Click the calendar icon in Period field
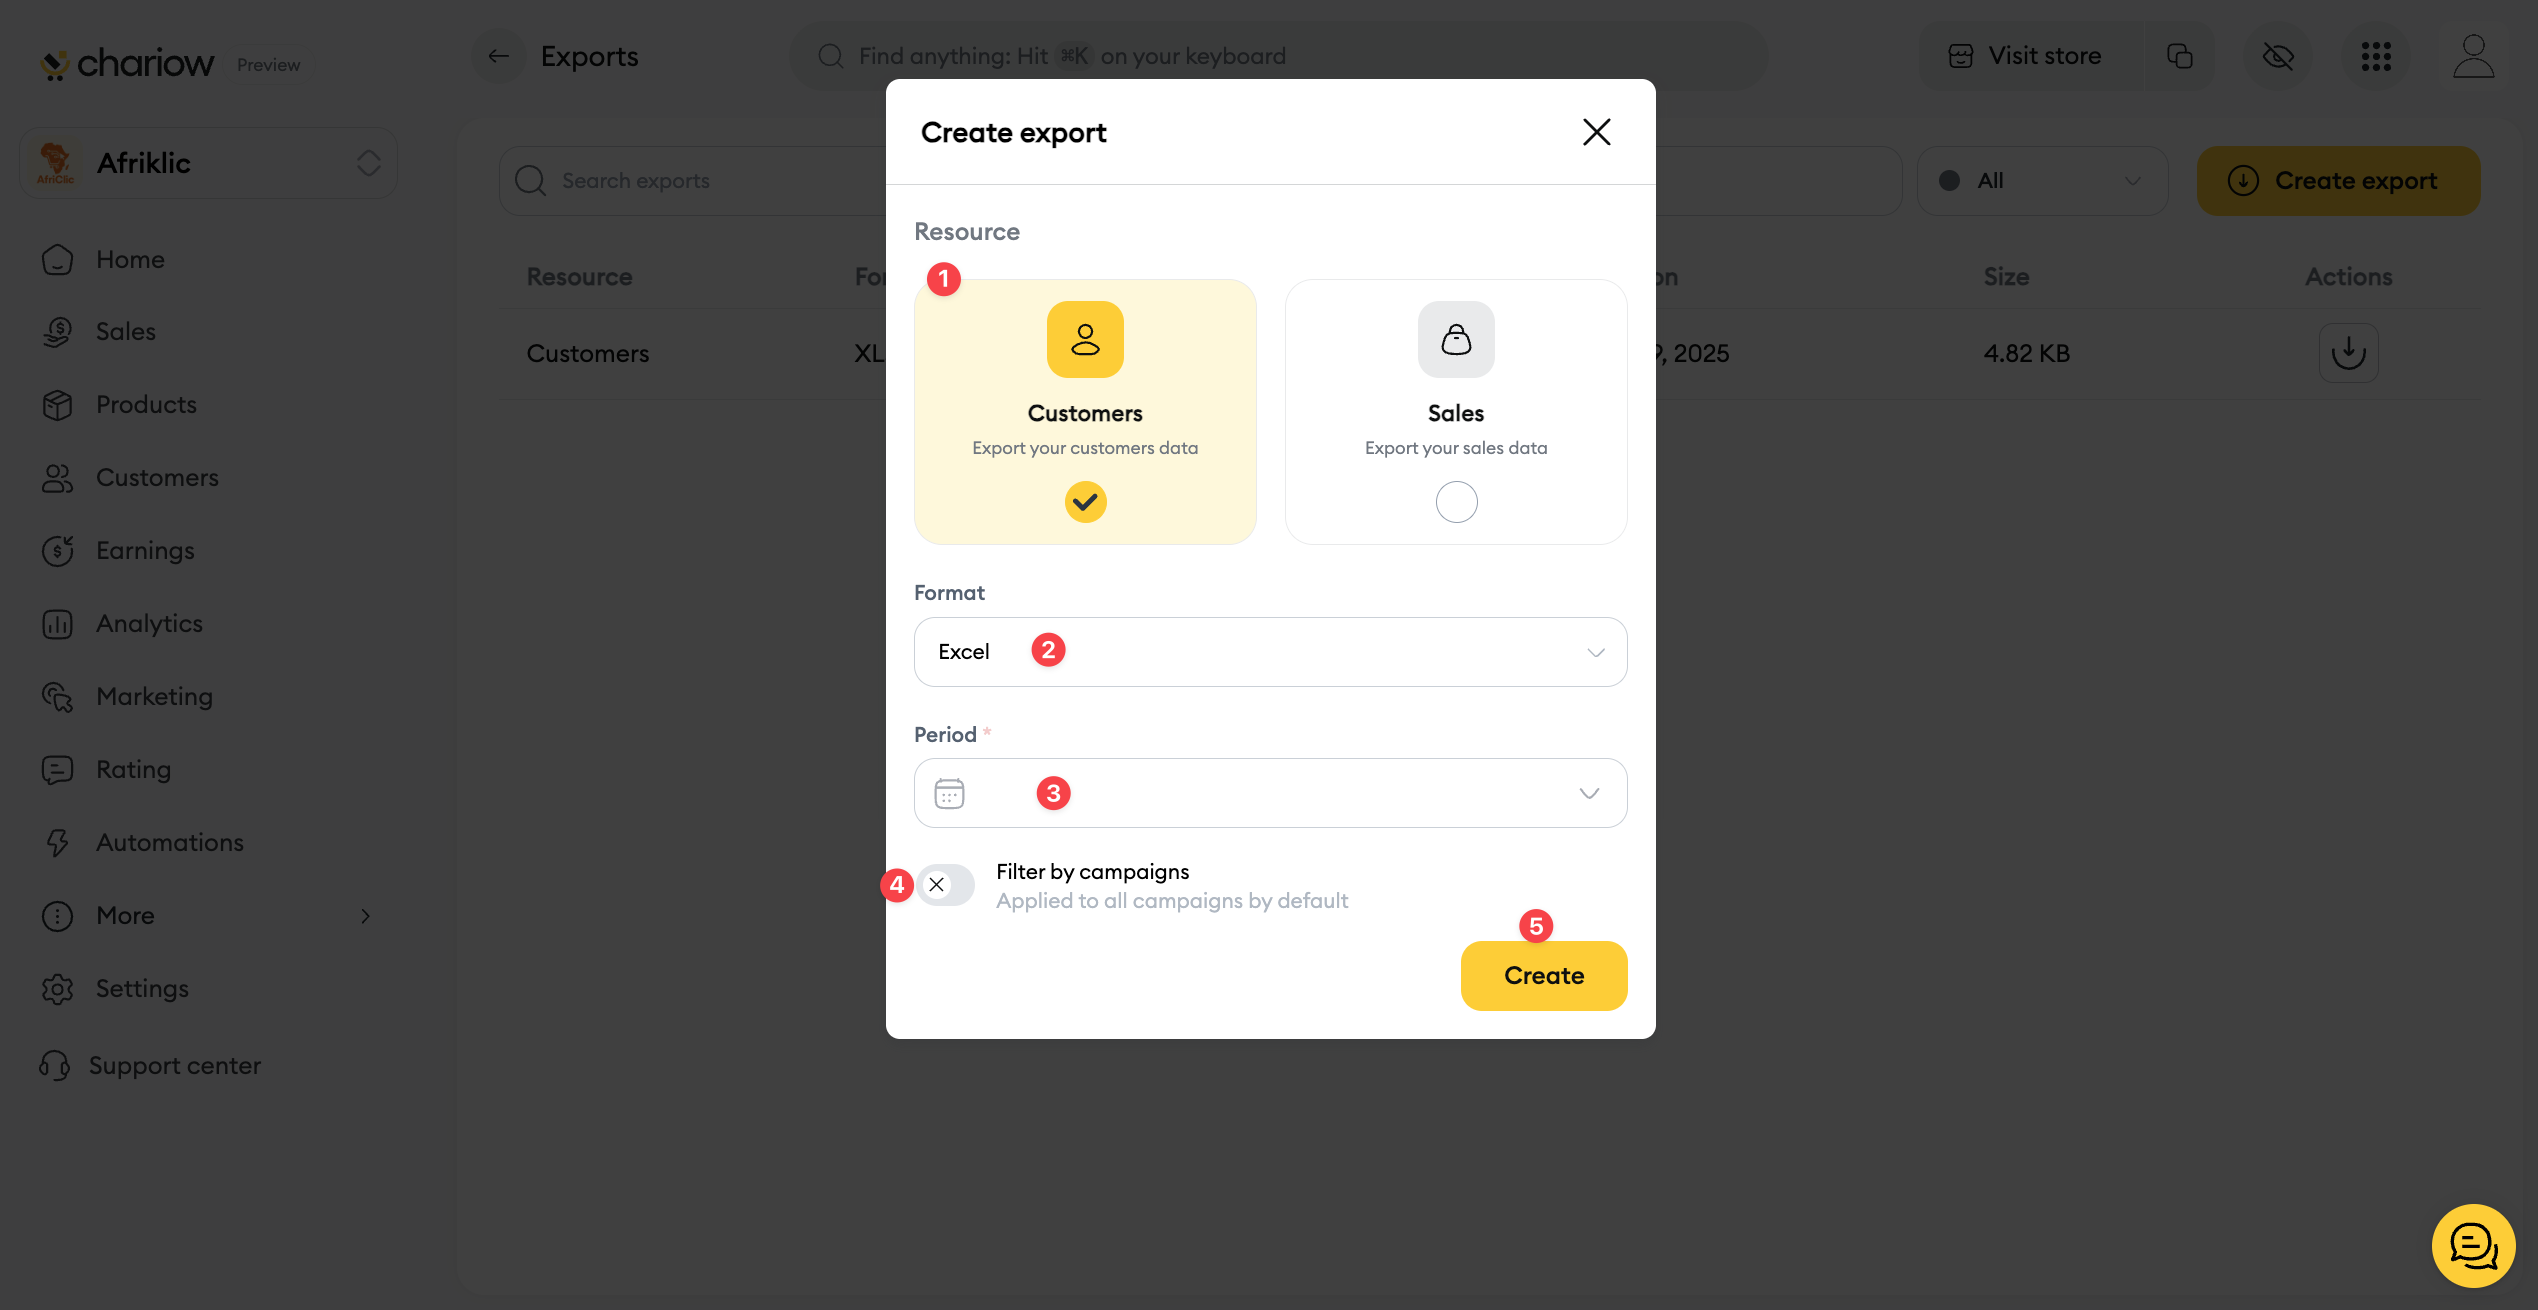This screenshot has height=1310, width=2538. pyautogui.click(x=949, y=793)
